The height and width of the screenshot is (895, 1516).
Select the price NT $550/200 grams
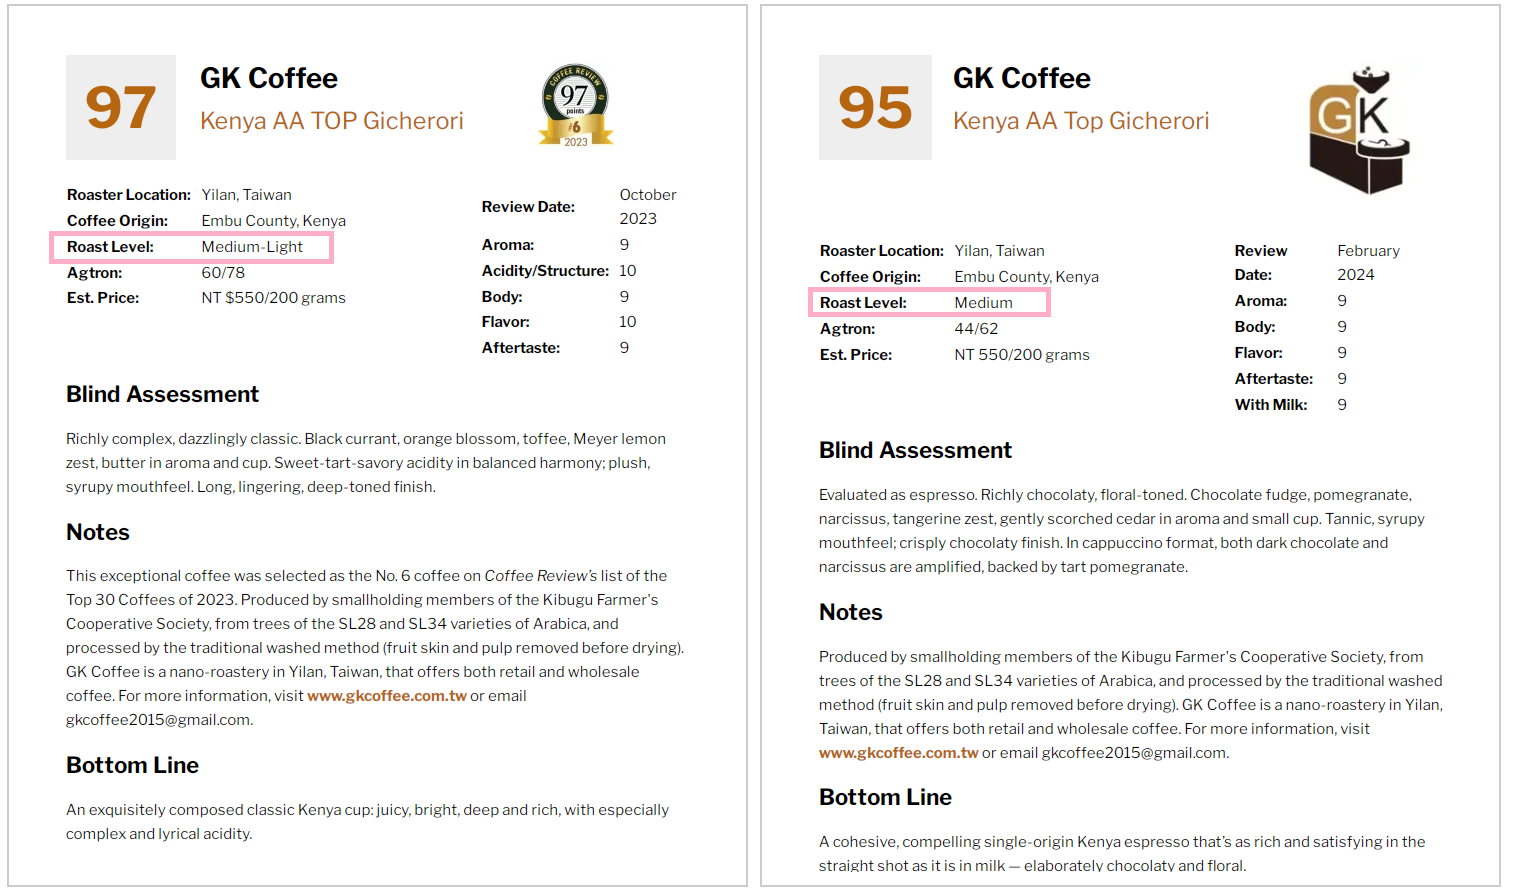(274, 298)
